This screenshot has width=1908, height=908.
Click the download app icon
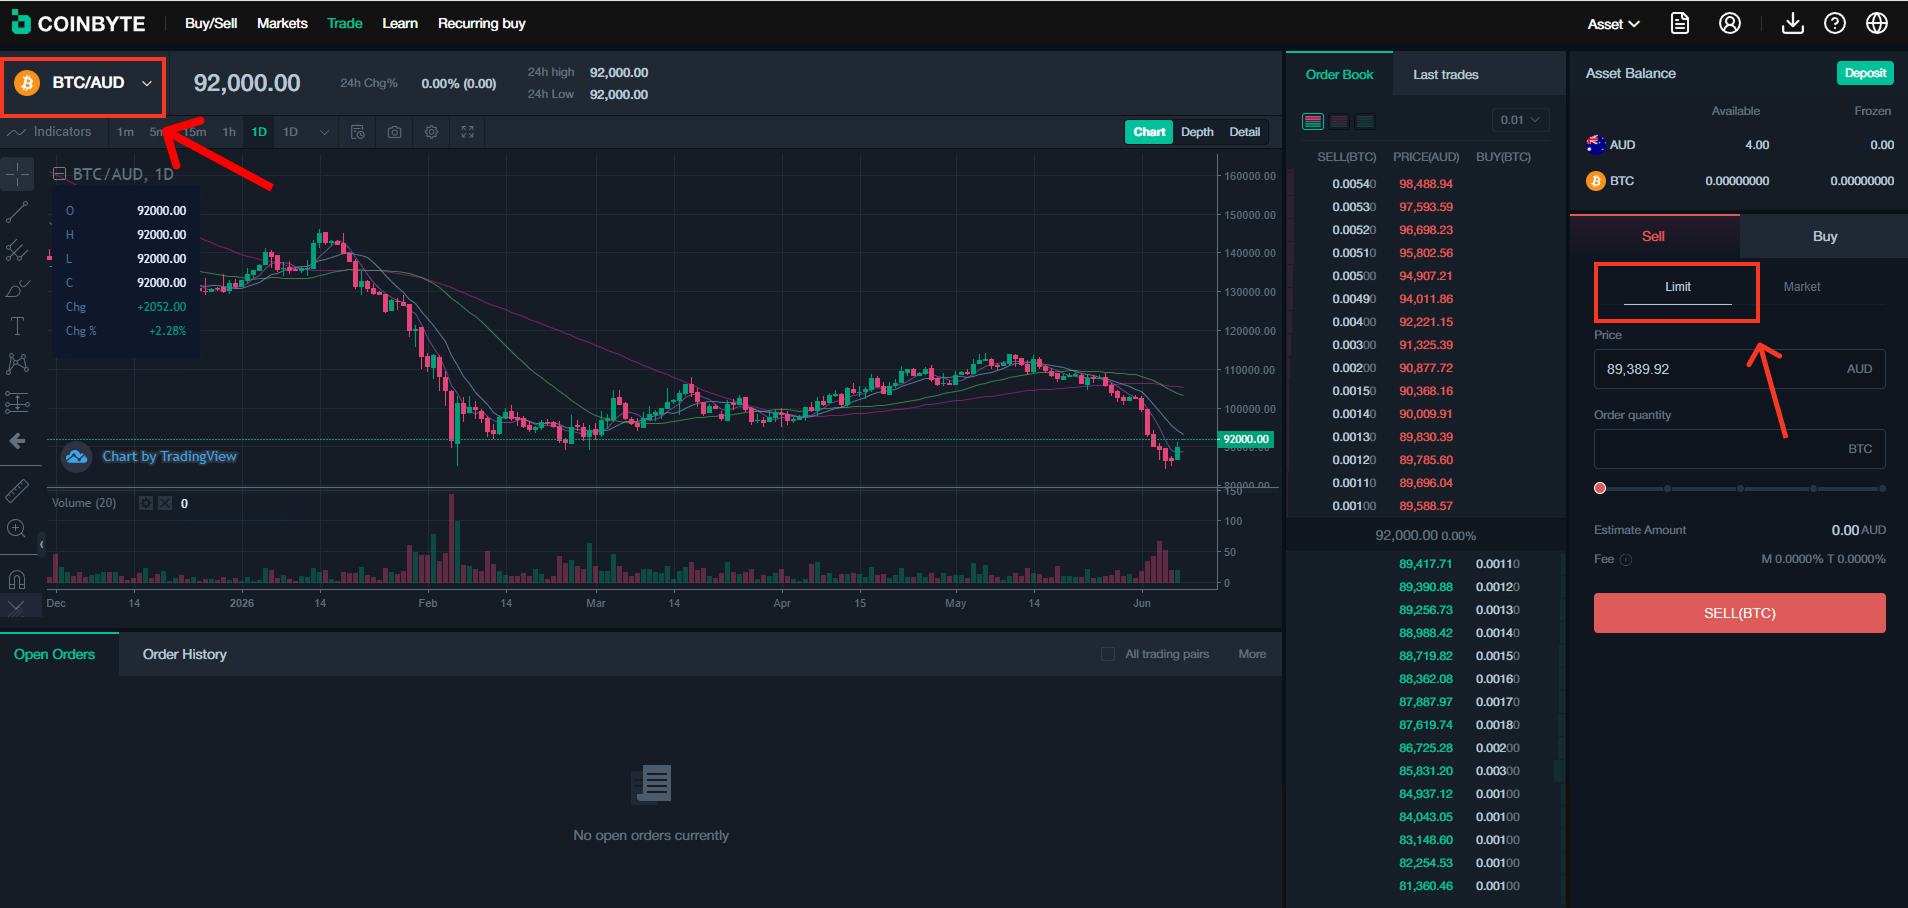point(1793,23)
